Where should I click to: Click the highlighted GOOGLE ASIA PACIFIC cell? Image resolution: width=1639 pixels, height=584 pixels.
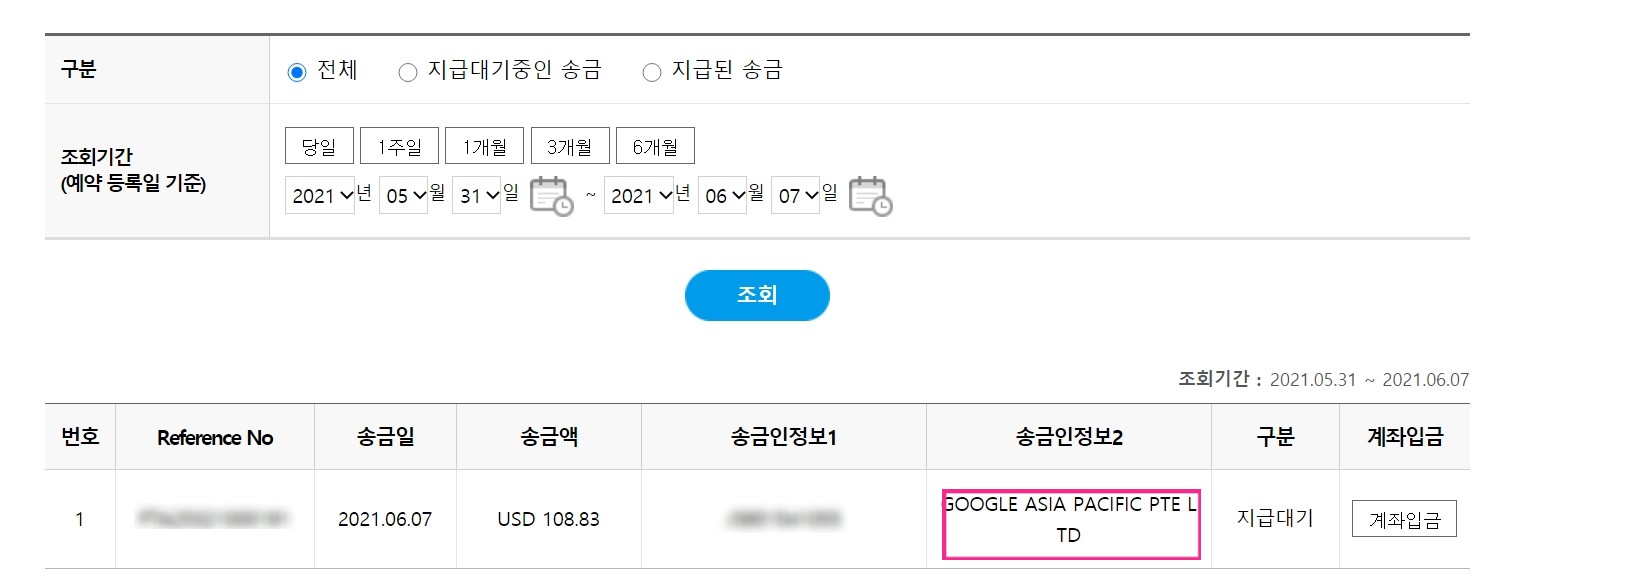pos(1070,519)
